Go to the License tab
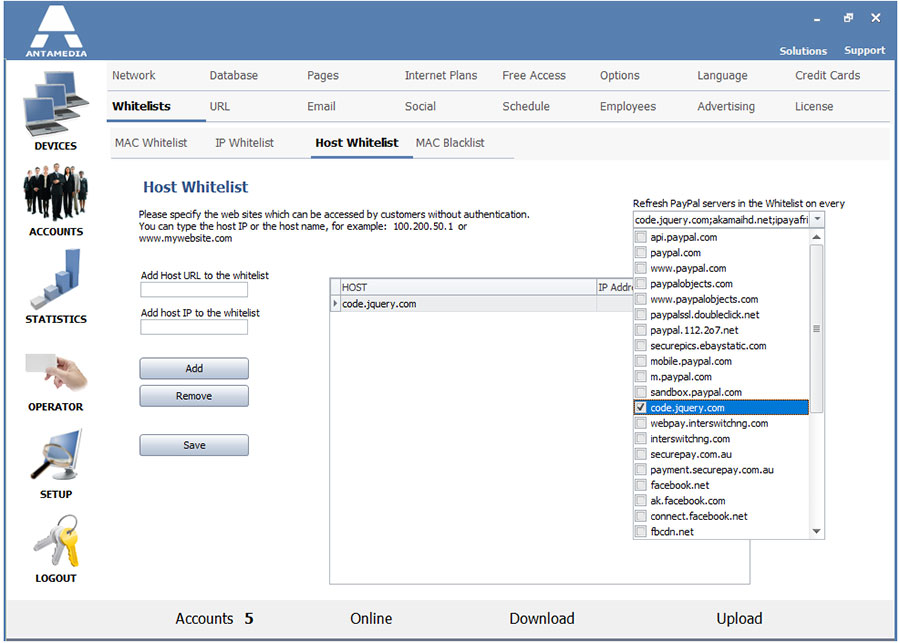The height and width of the screenshot is (643, 900). click(814, 106)
